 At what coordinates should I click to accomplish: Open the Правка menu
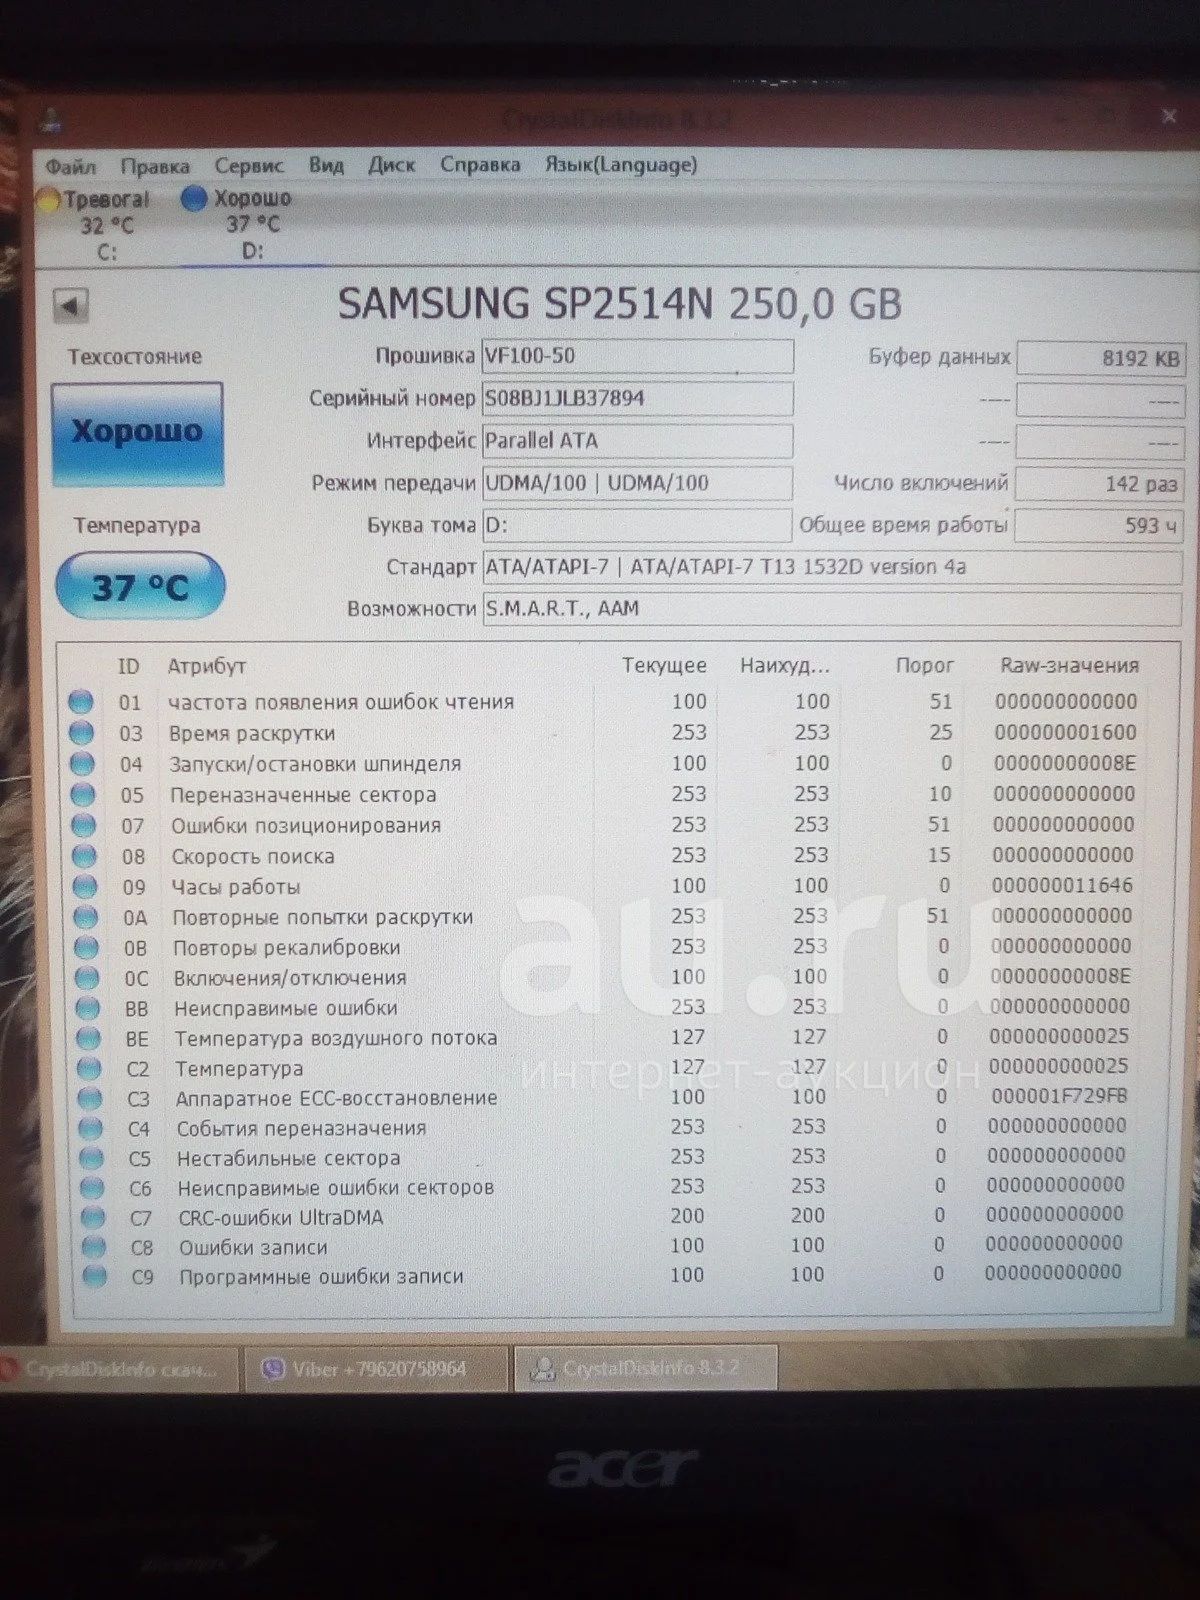pyautogui.click(x=155, y=166)
